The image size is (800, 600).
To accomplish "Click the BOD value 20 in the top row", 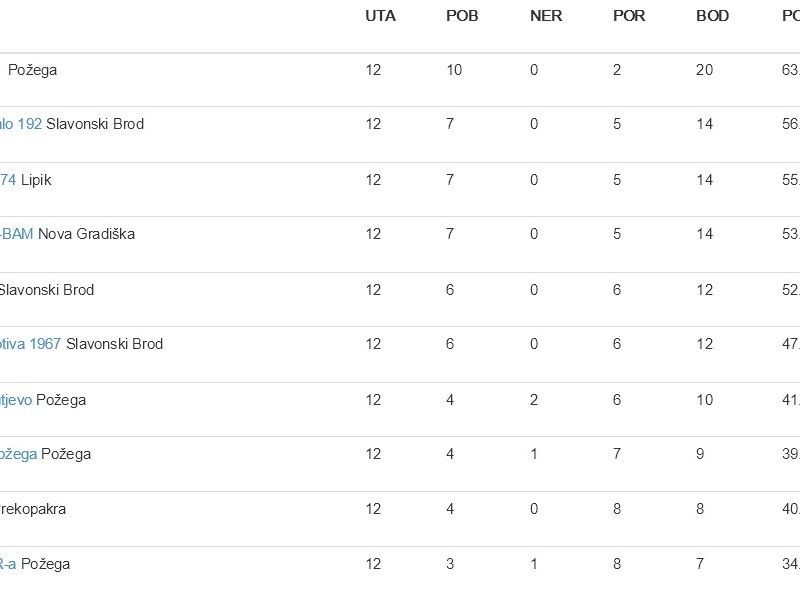I will point(705,70).
